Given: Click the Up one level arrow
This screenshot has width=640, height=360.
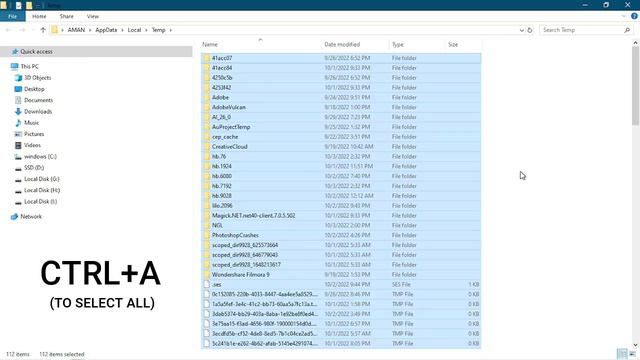Looking at the screenshot, I should [x=43, y=30].
